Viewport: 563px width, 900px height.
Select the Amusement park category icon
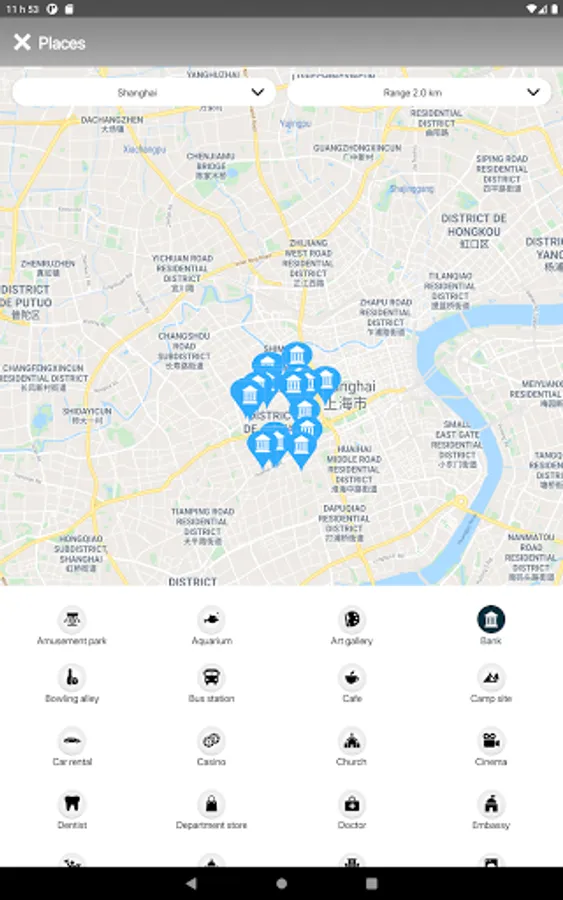click(72, 620)
